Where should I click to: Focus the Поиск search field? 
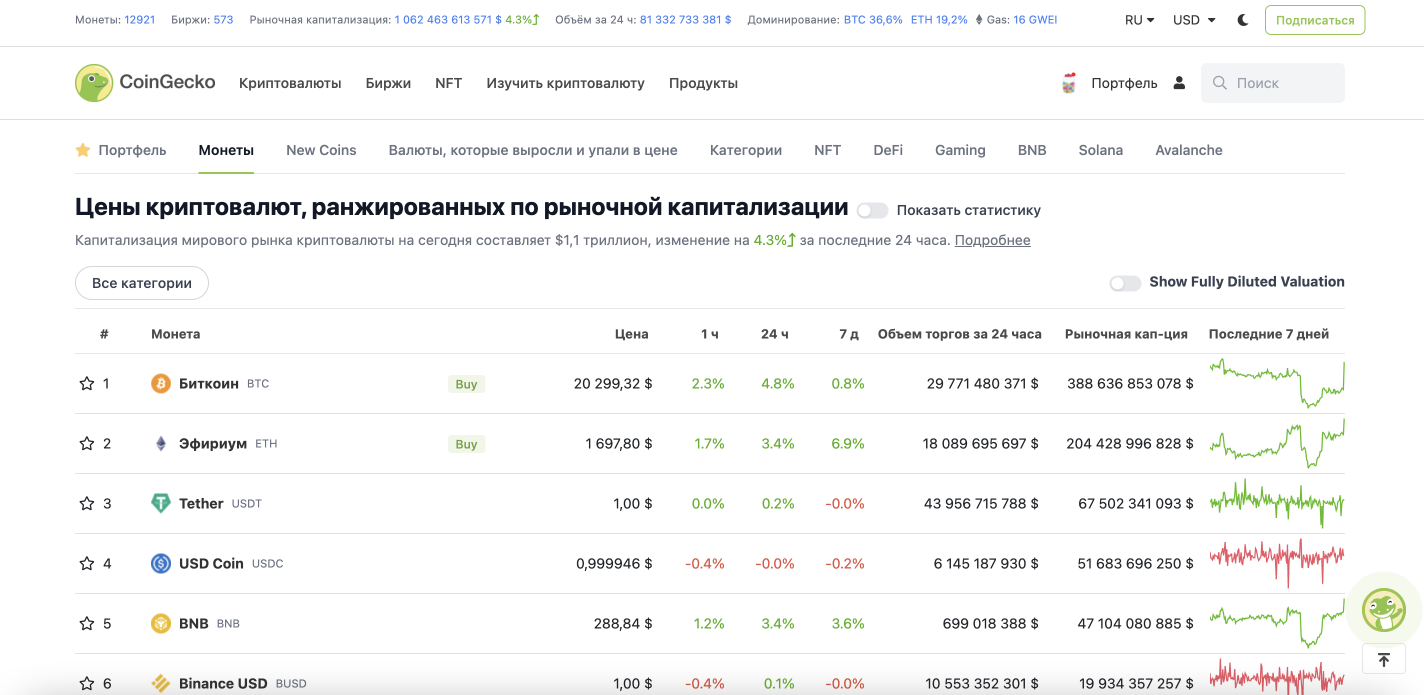[x=1285, y=83]
